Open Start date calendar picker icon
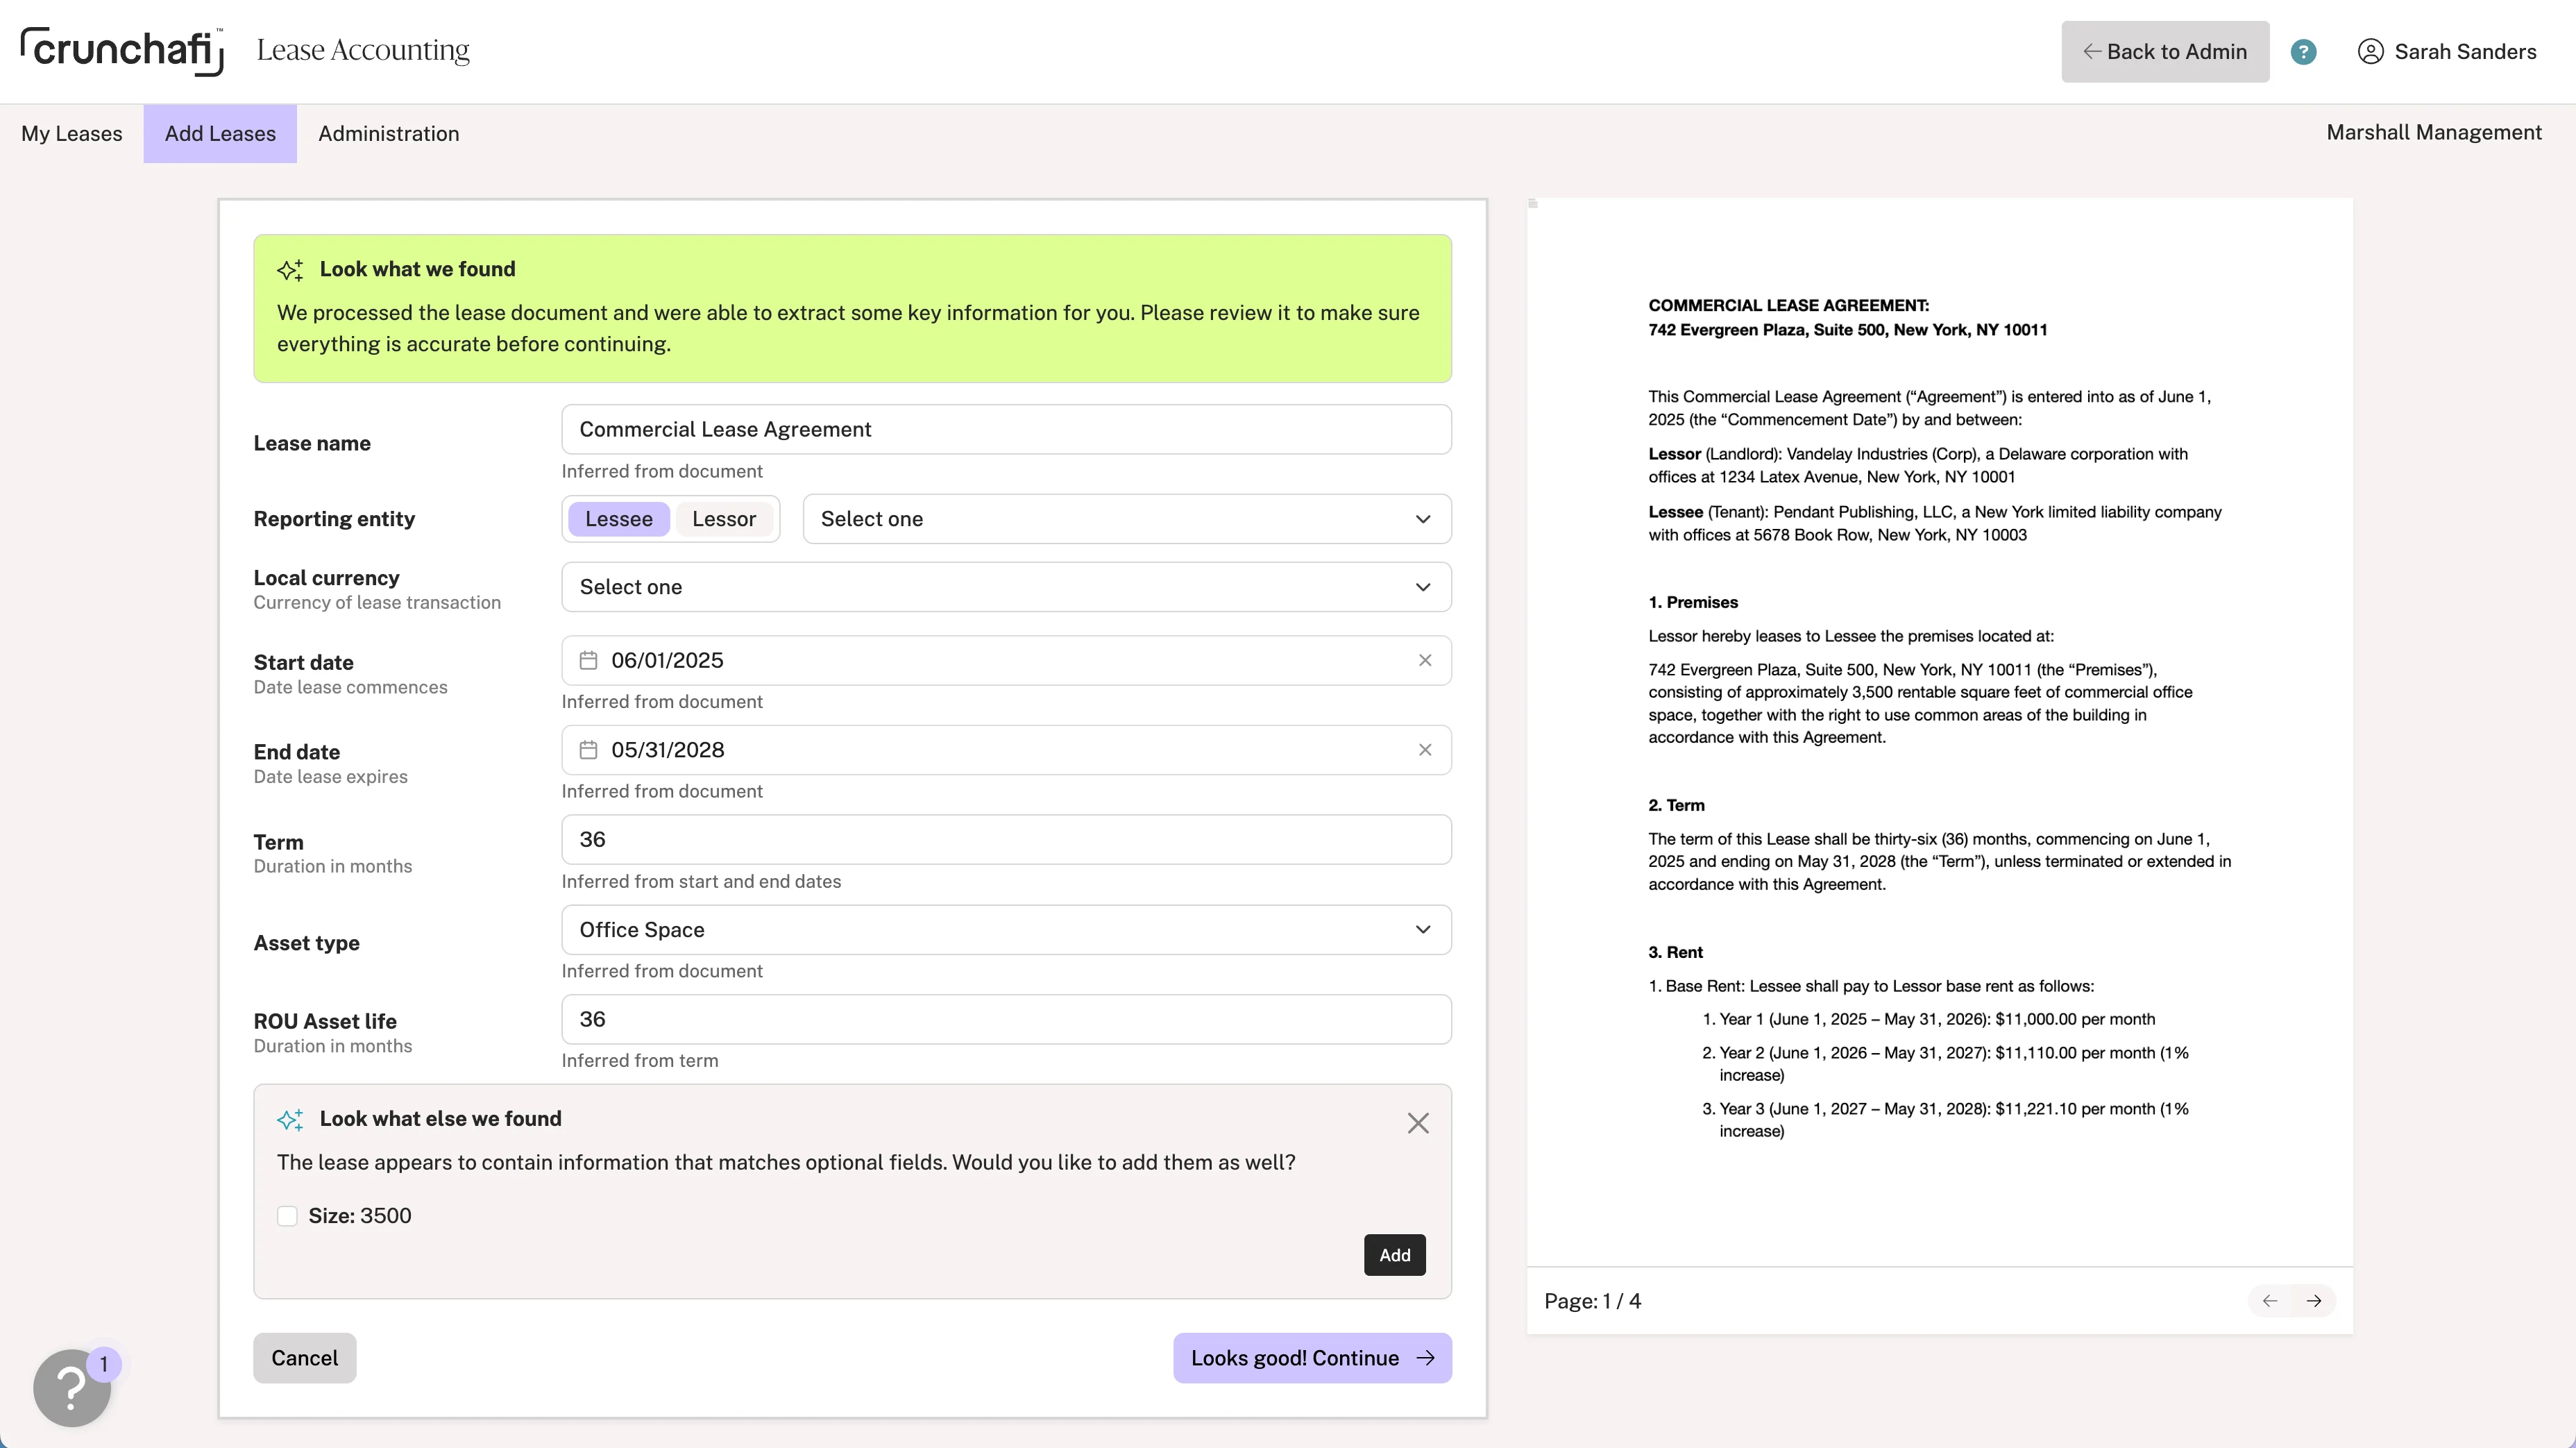Screen dimensions: 2576x1448 click(x=589, y=660)
